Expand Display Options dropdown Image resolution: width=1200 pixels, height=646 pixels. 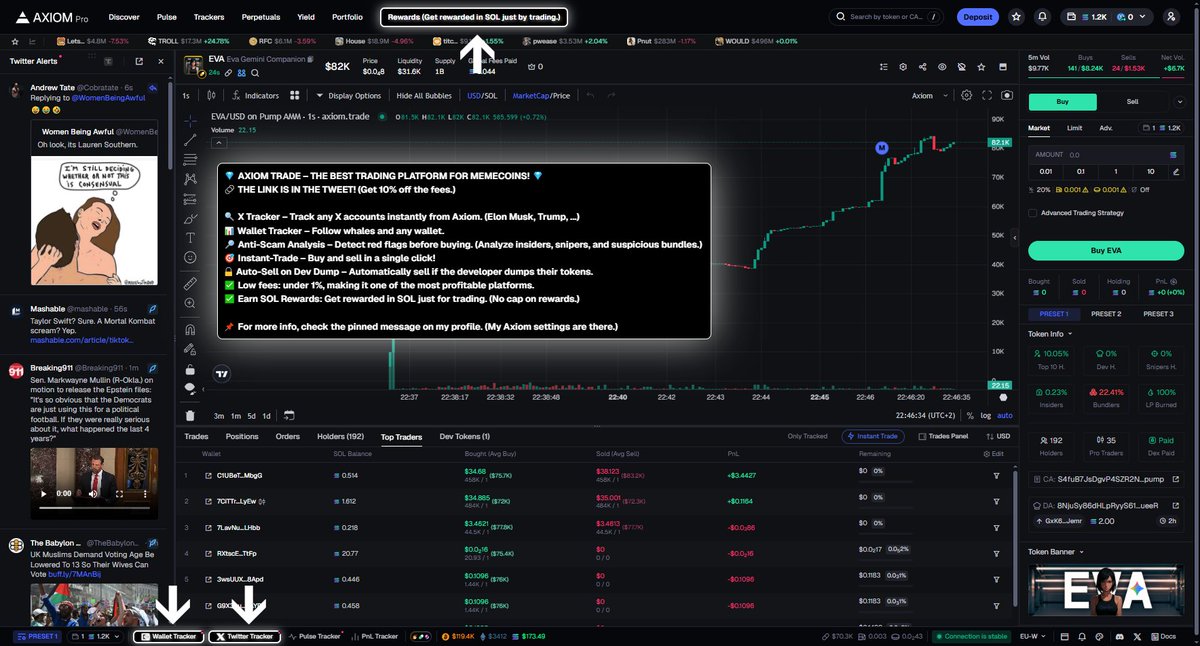349,96
